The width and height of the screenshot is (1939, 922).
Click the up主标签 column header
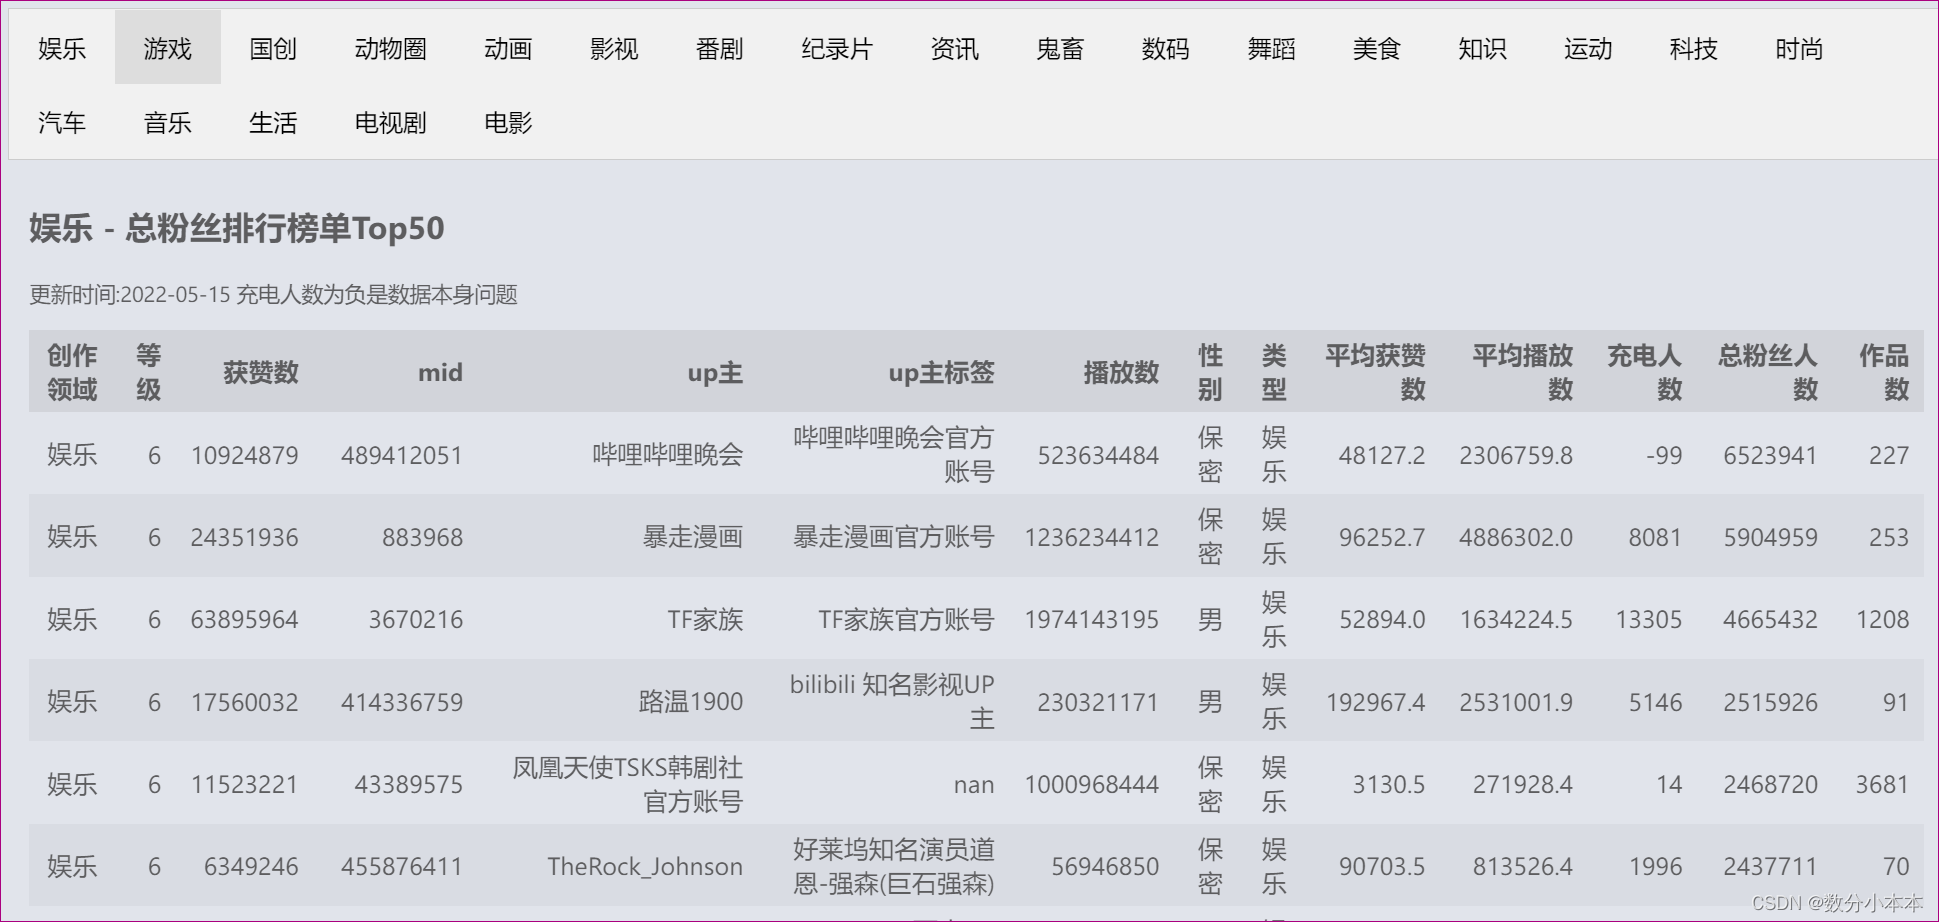tap(941, 372)
